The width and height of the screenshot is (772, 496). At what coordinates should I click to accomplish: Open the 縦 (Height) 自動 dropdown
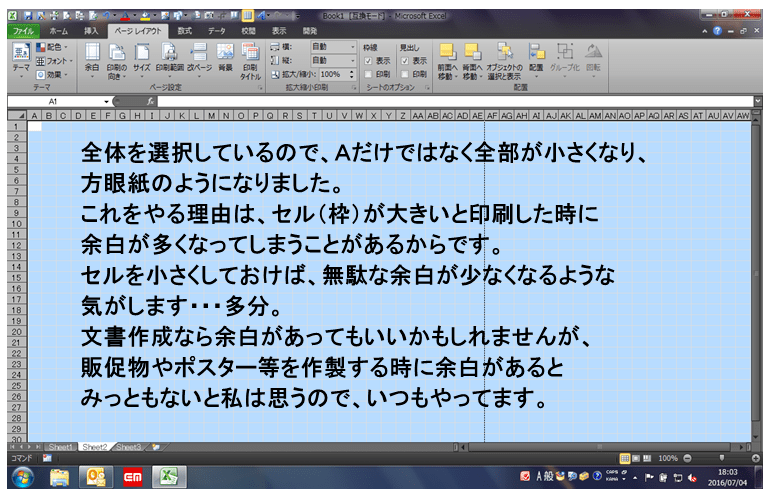333,60
